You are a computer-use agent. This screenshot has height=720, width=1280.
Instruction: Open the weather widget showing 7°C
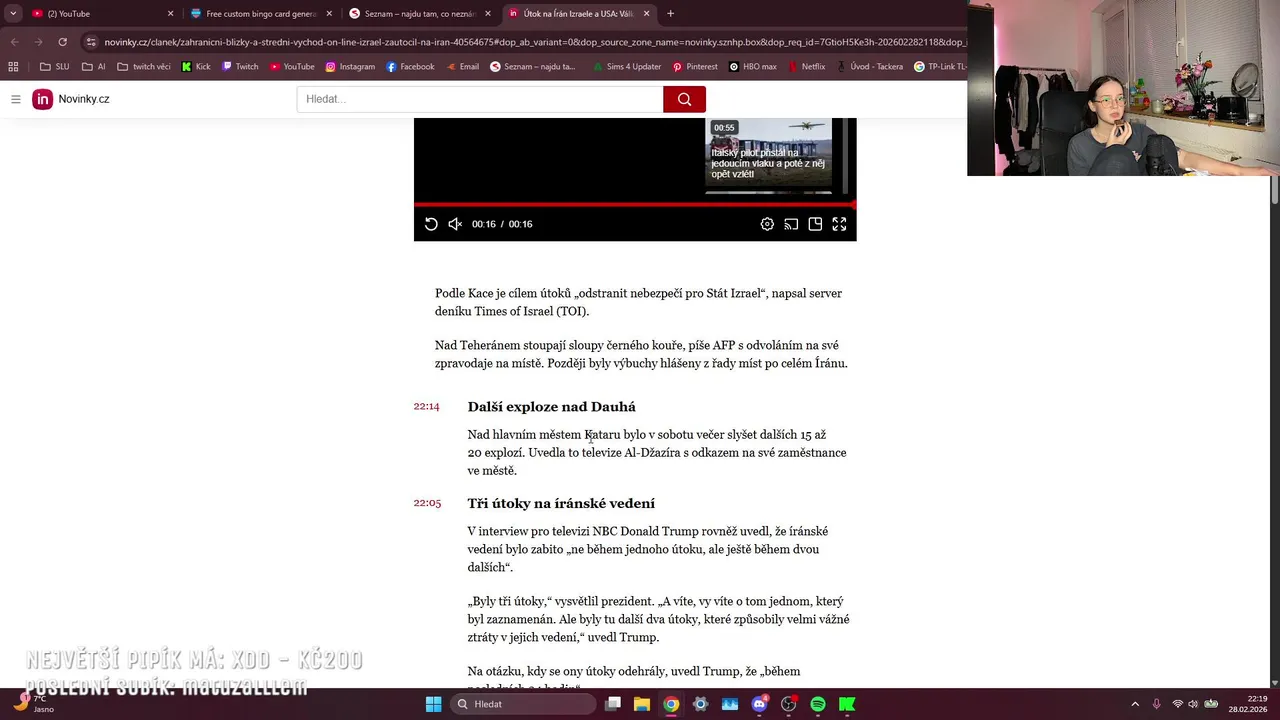32,704
